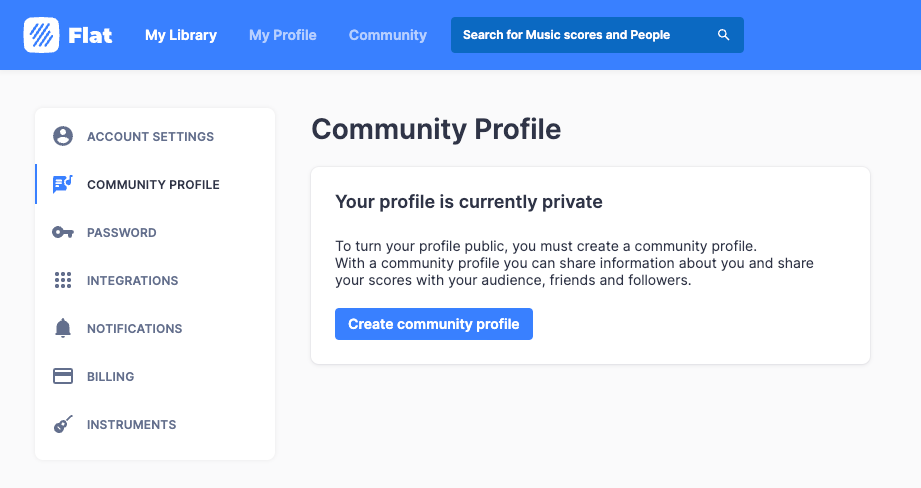Image resolution: width=921 pixels, height=488 pixels.
Task: Select the Account Settings person icon
Action: click(63, 136)
